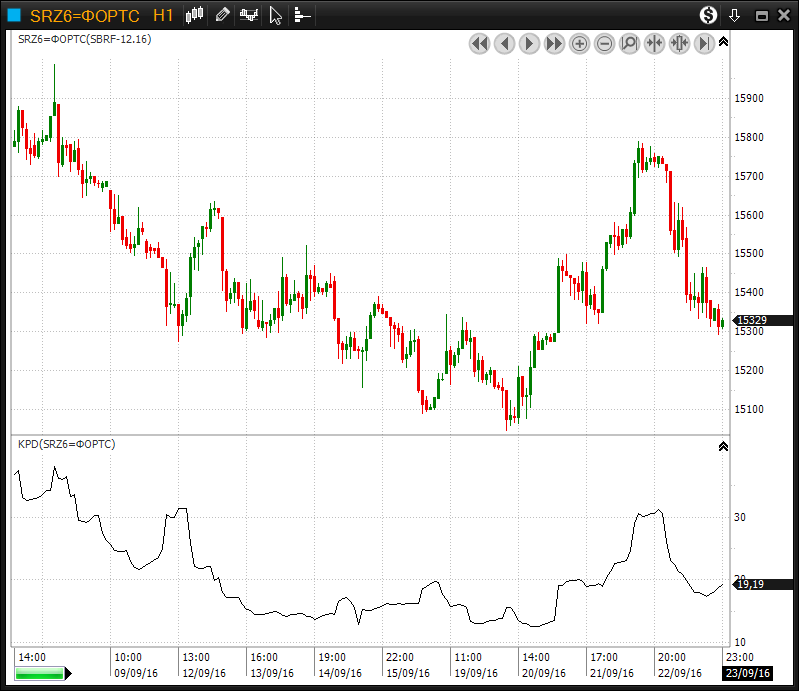The image size is (799, 691).
Task: Zoom in with the plus button
Action: coord(579,43)
